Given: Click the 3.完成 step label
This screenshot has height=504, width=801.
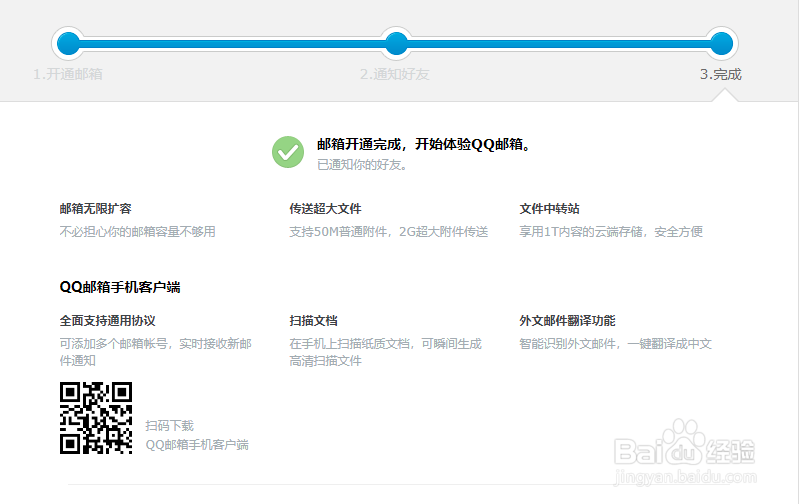Looking at the screenshot, I should 720,75.
